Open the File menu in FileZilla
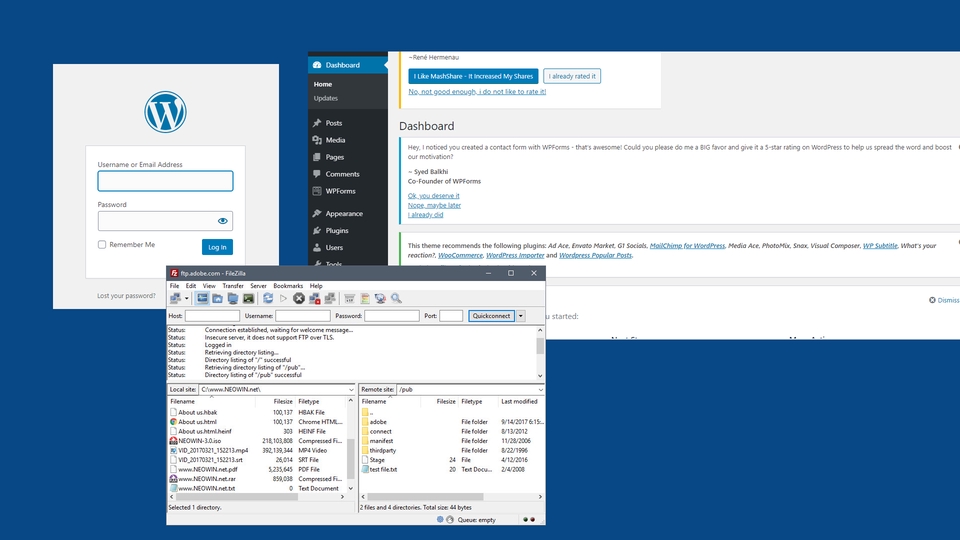Screen dimensions: 960x540 [174, 286]
